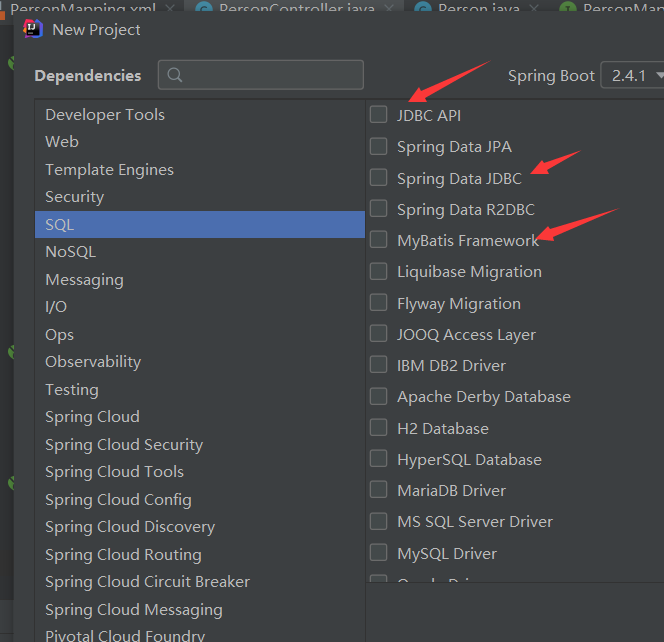Select the Testing category

[199, 390]
